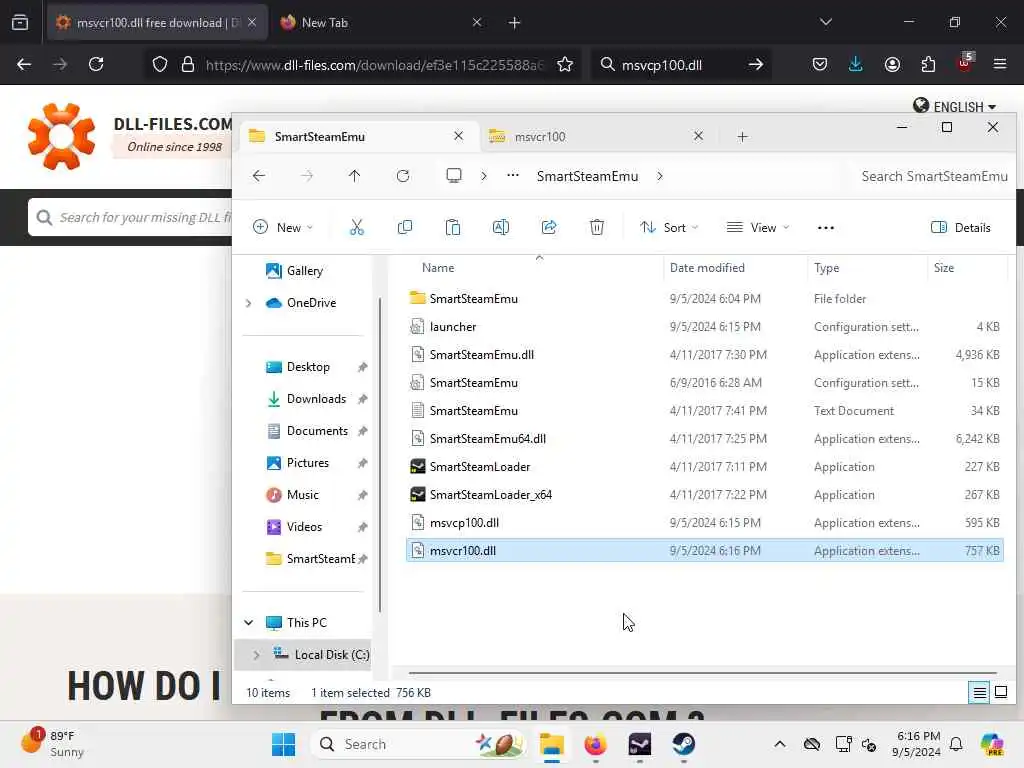Open the See more ellipsis in Explorer toolbar

(826, 228)
